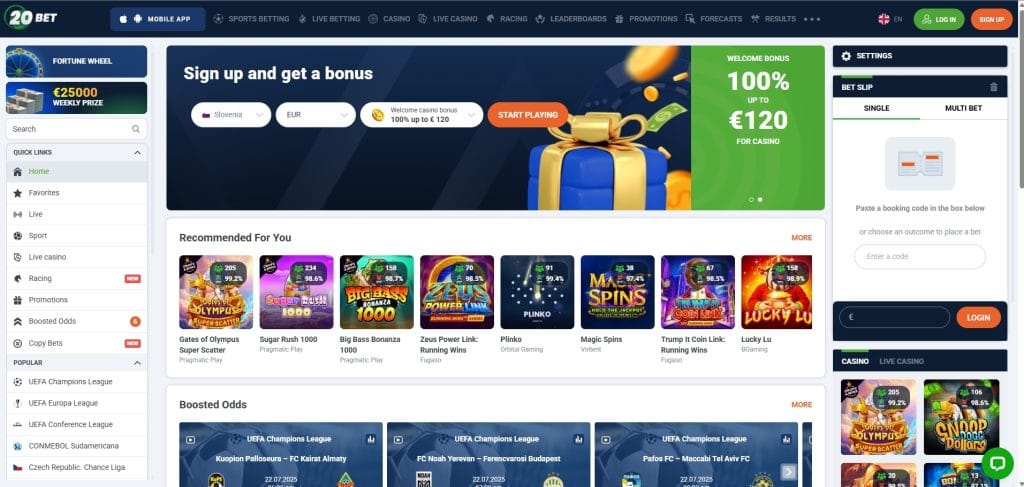
Task: Open the EUR currency dropdown
Action: point(316,115)
